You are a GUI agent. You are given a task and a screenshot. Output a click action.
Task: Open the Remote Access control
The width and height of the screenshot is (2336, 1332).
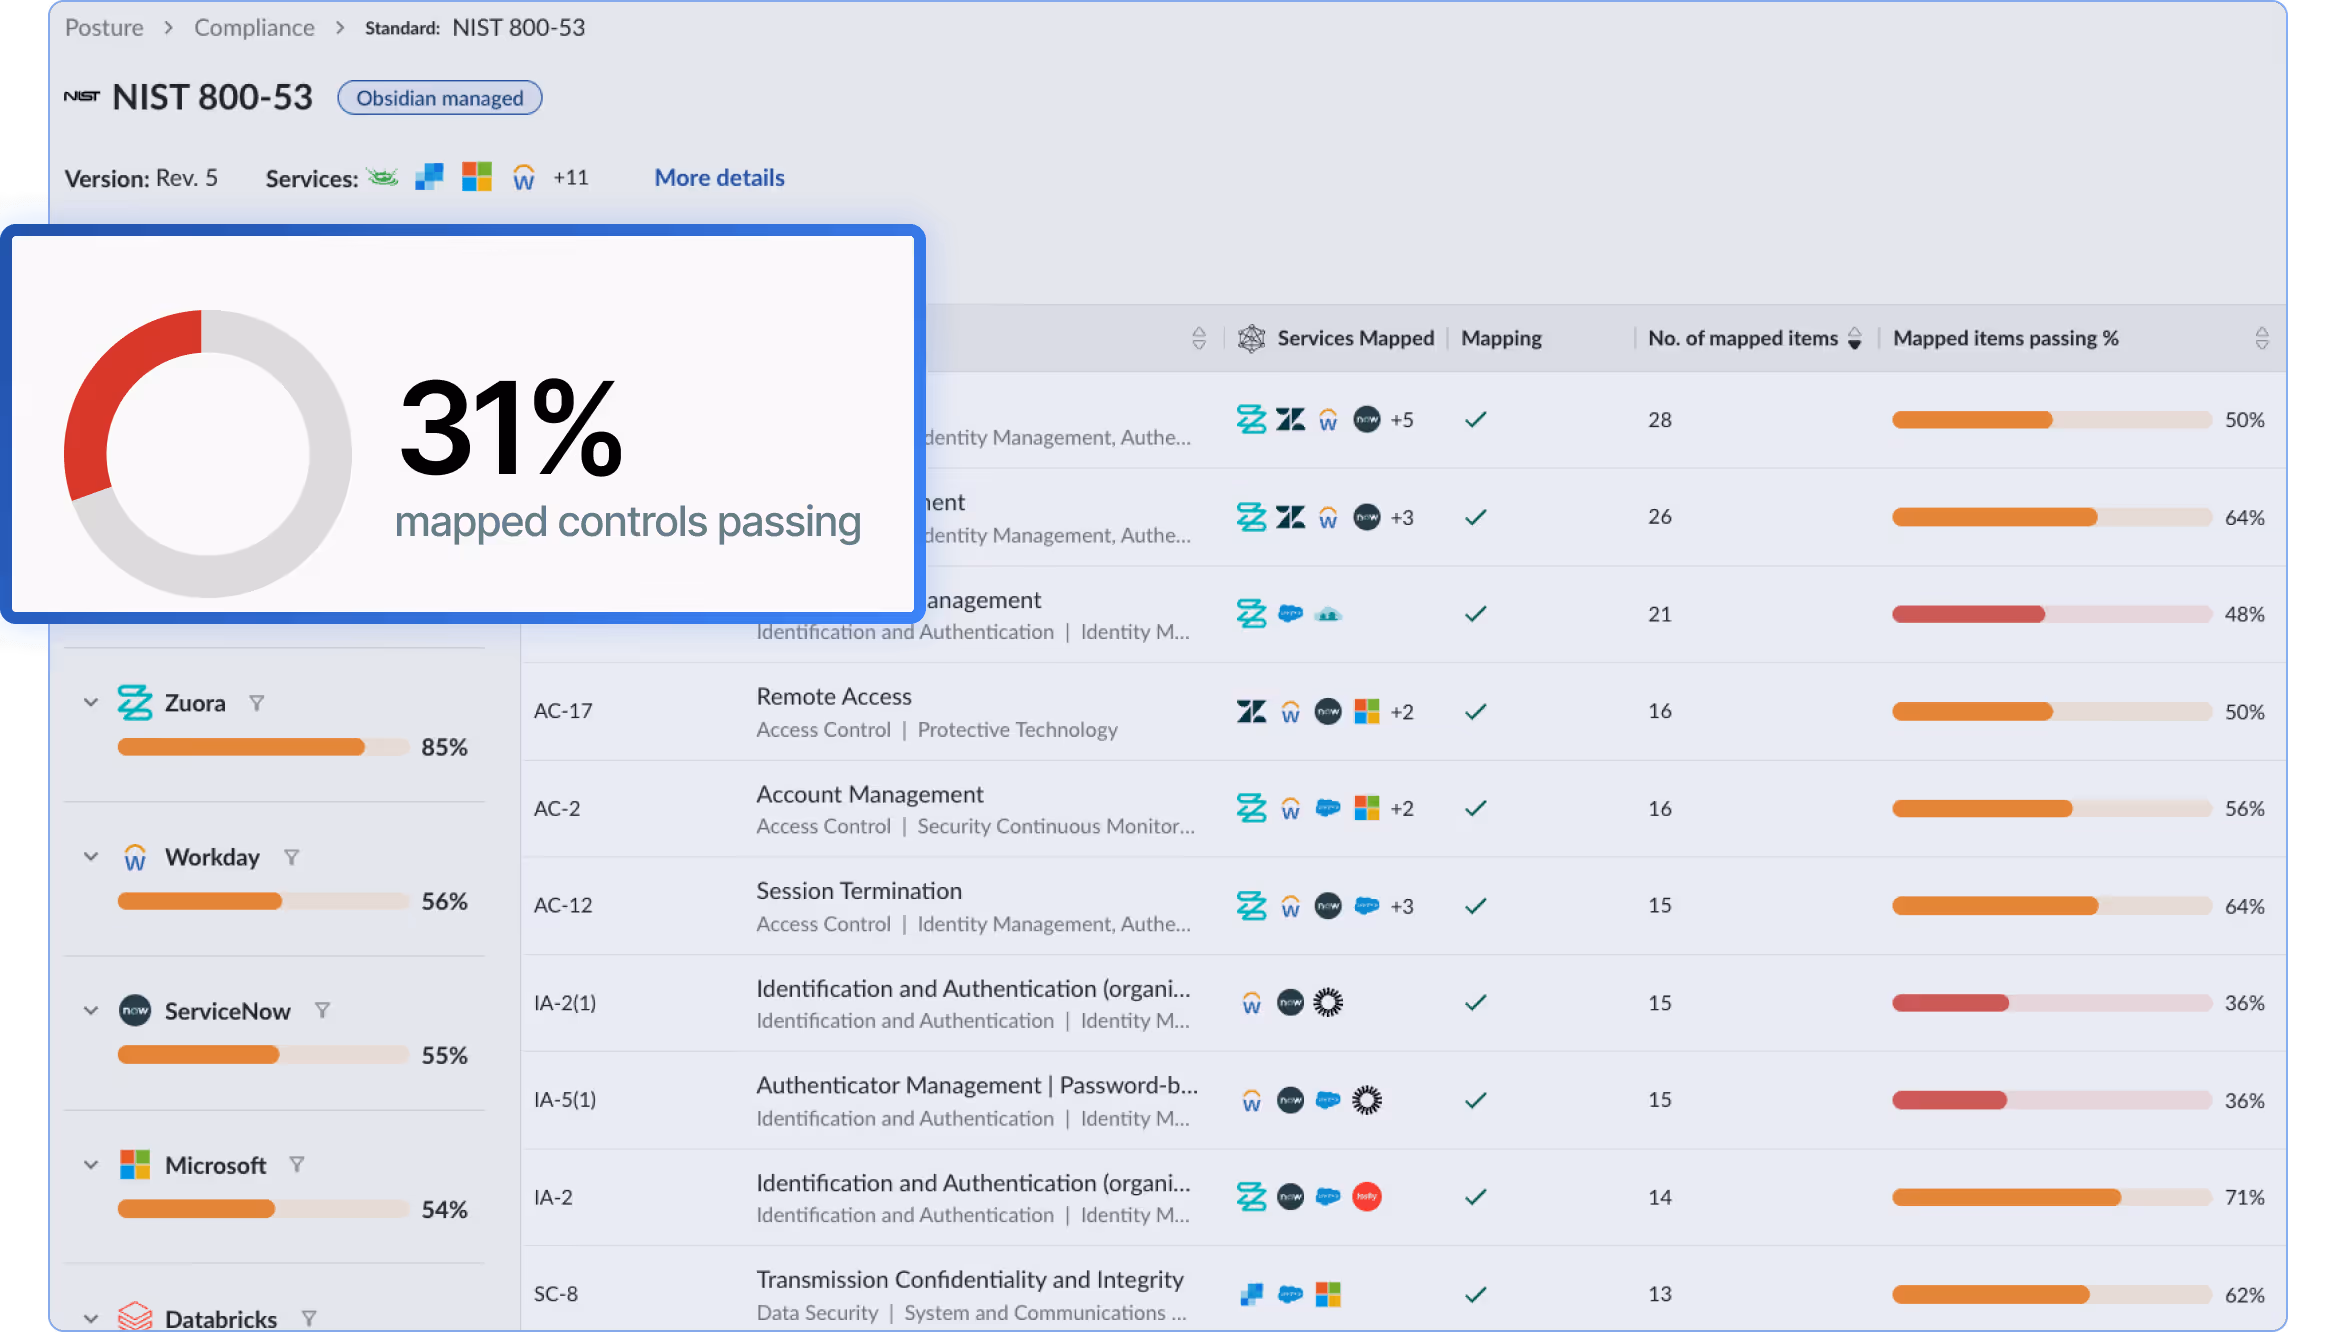(x=834, y=696)
